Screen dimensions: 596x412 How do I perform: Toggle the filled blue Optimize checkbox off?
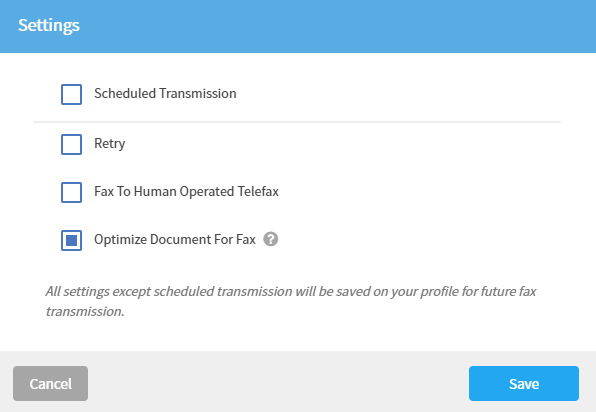click(x=71, y=240)
